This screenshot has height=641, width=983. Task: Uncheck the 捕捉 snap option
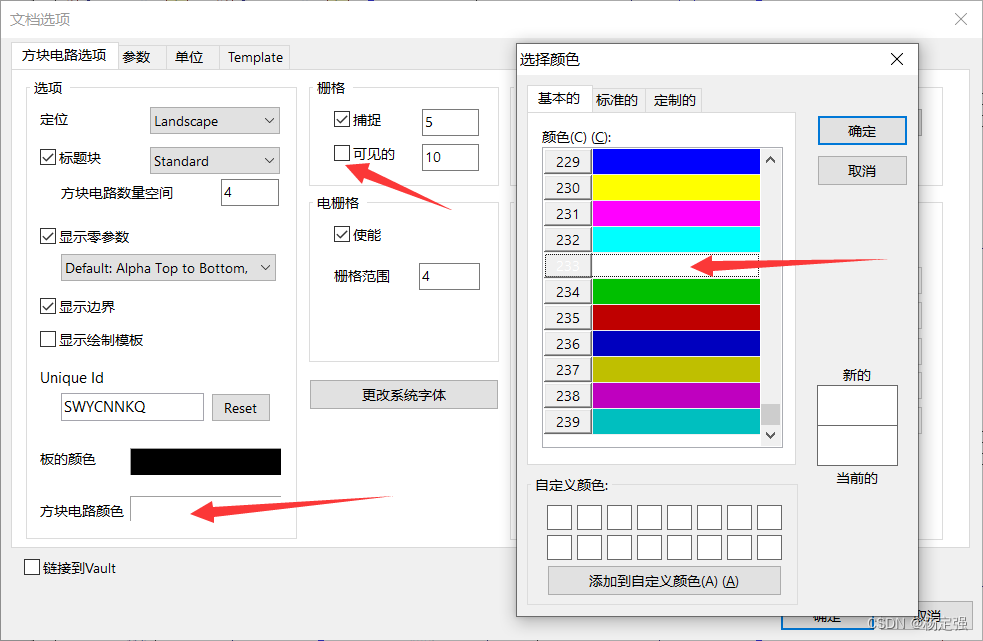(341, 119)
